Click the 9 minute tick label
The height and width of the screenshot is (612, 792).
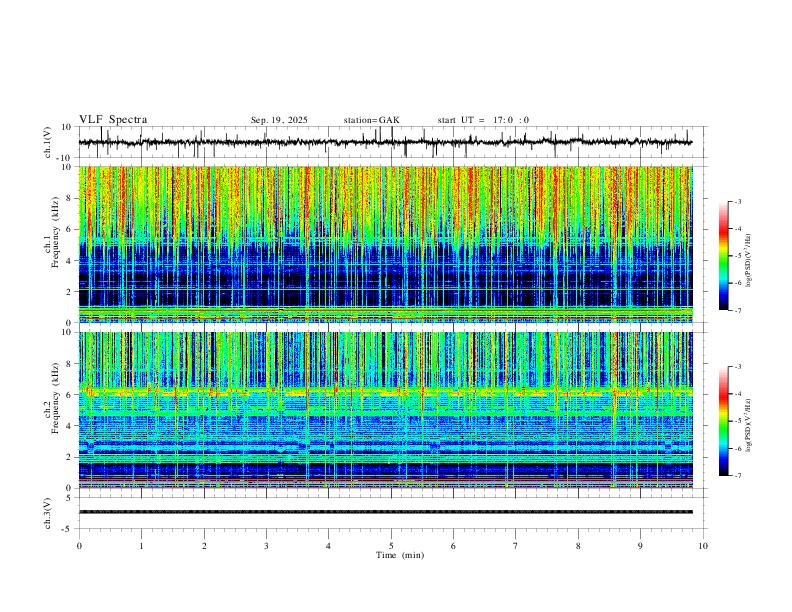[x=640, y=546]
